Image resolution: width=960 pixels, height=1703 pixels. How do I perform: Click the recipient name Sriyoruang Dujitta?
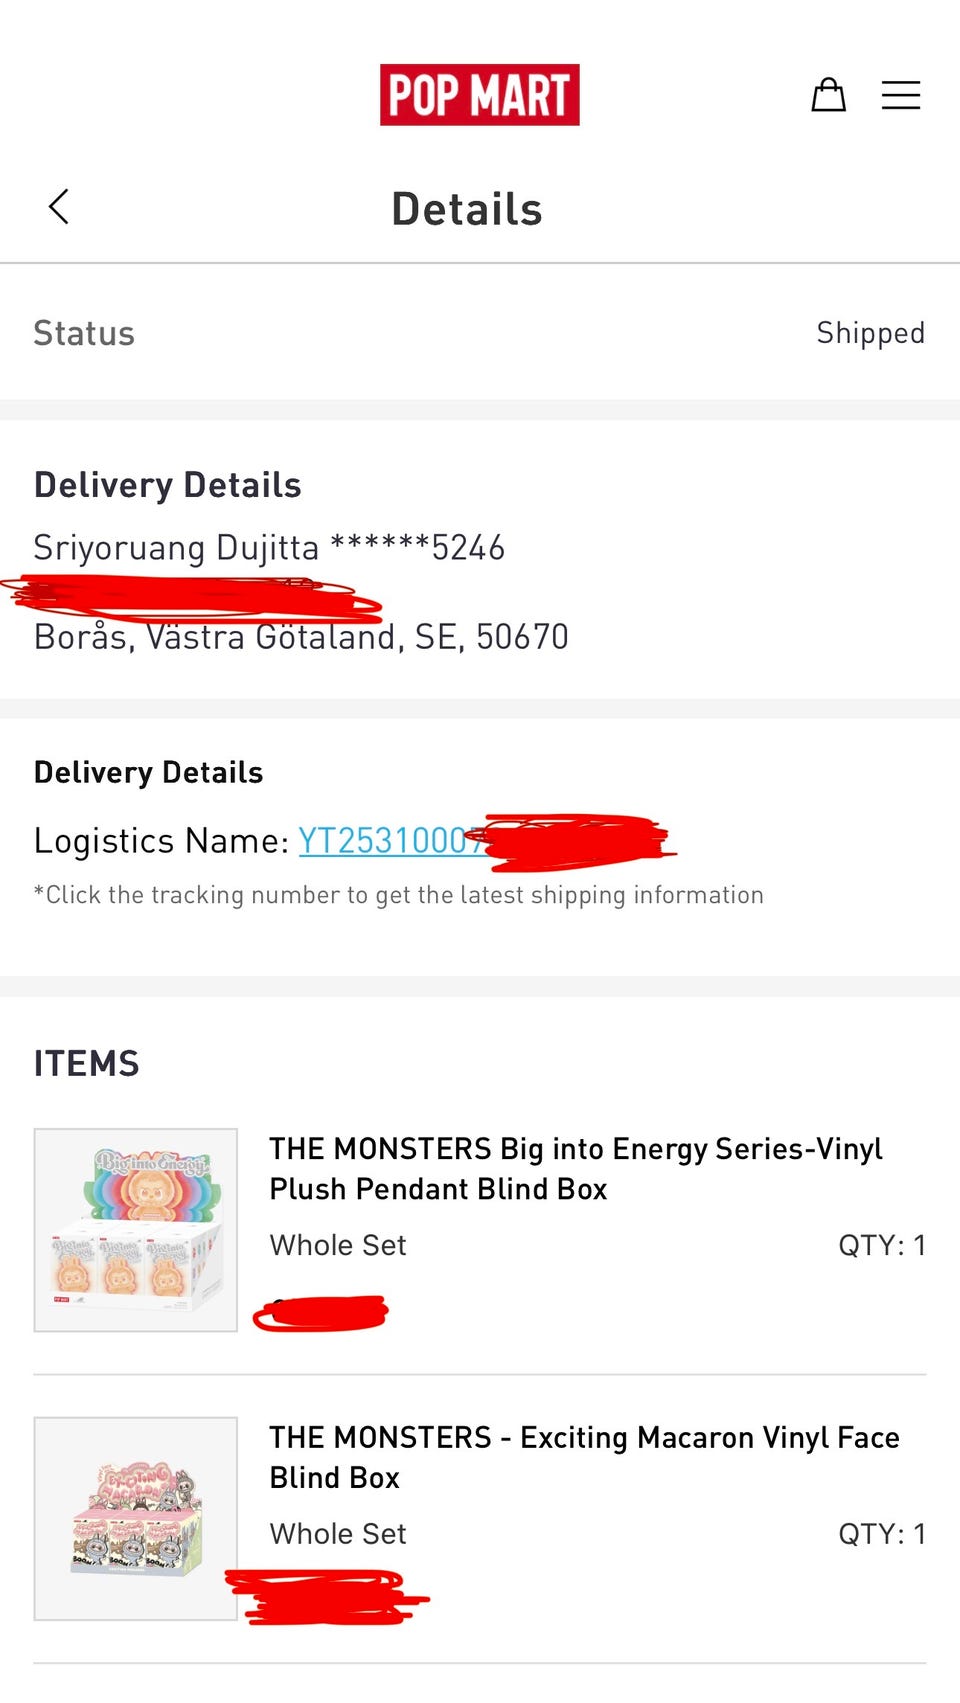176,548
